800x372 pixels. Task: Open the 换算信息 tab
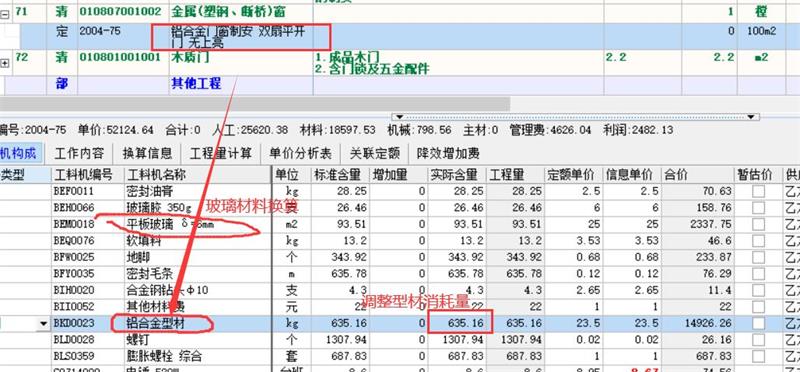[147, 153]
